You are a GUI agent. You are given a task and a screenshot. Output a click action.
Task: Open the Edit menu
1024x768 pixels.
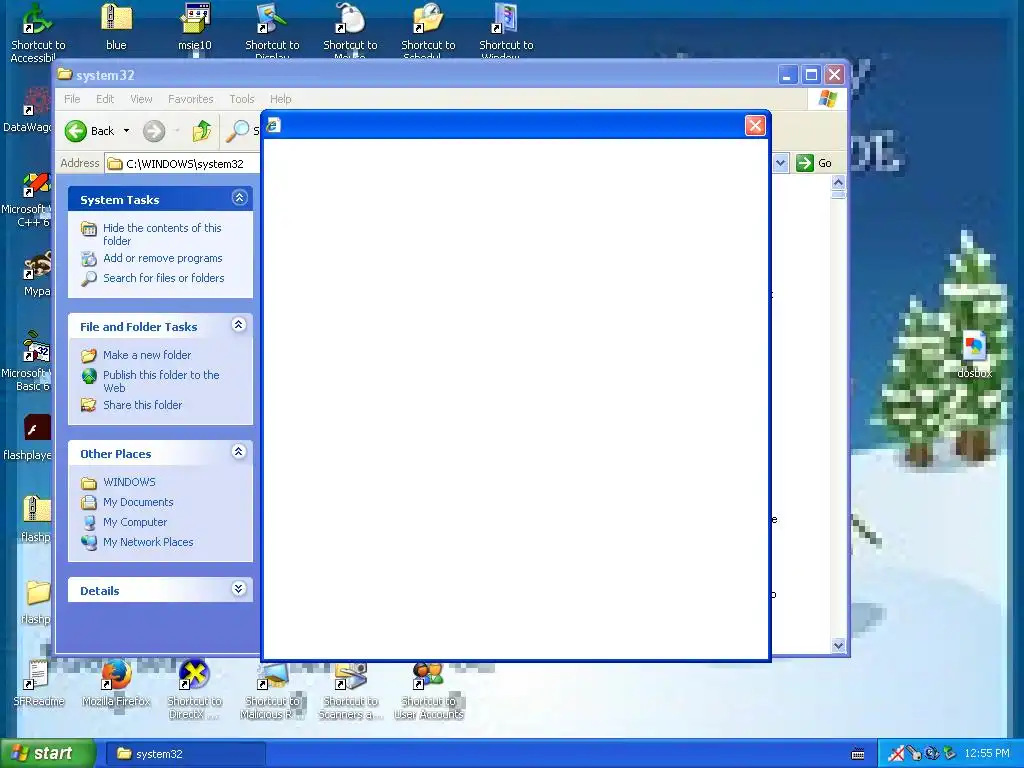click(x=104, y=99)
